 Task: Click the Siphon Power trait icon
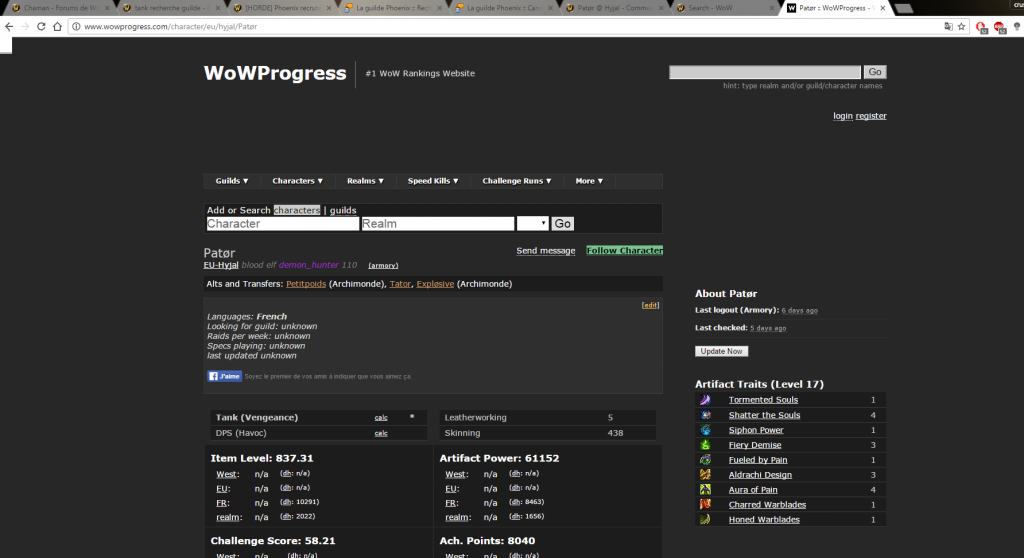[x=705, y=430]
